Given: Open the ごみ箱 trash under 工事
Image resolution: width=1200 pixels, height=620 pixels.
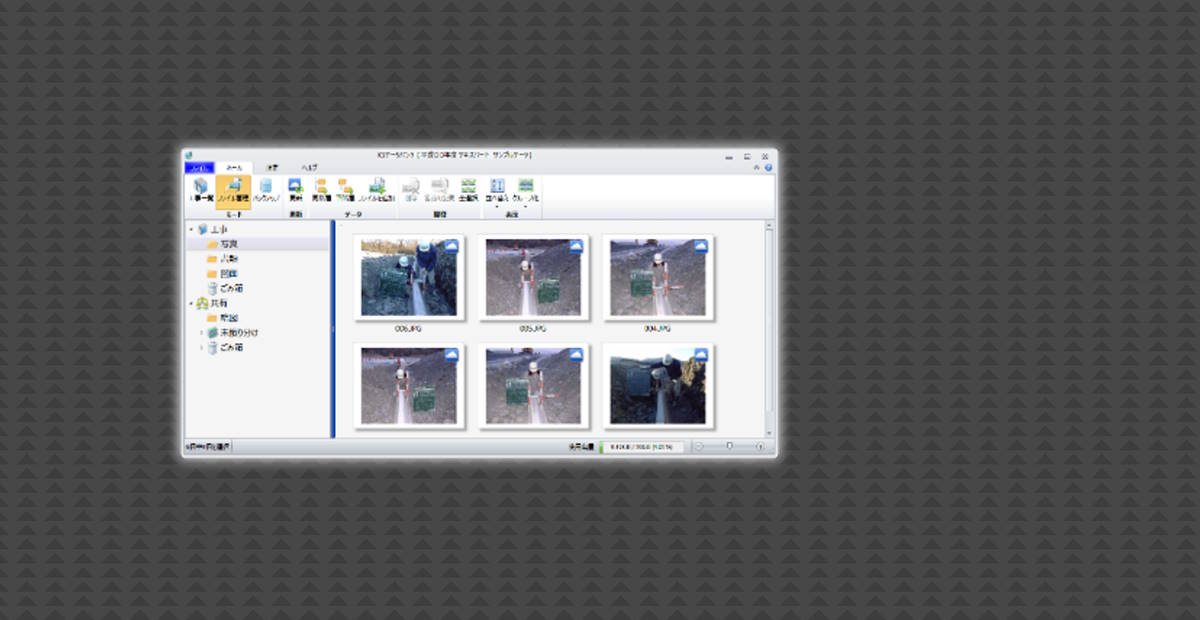Looking at the screenshot, I should [x=231, y=288].
